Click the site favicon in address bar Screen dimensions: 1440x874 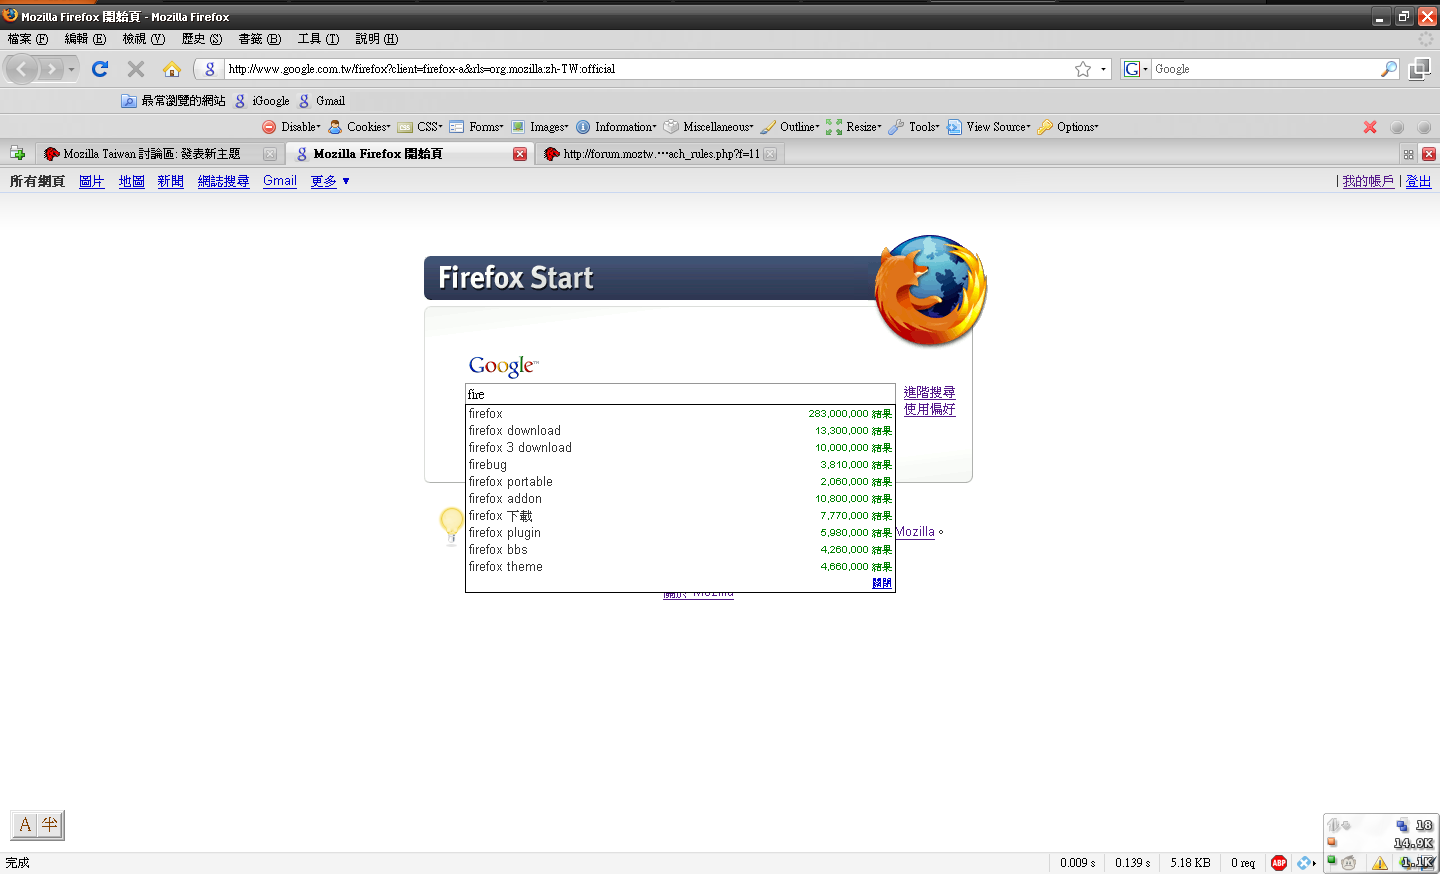[x=210, y=69]
